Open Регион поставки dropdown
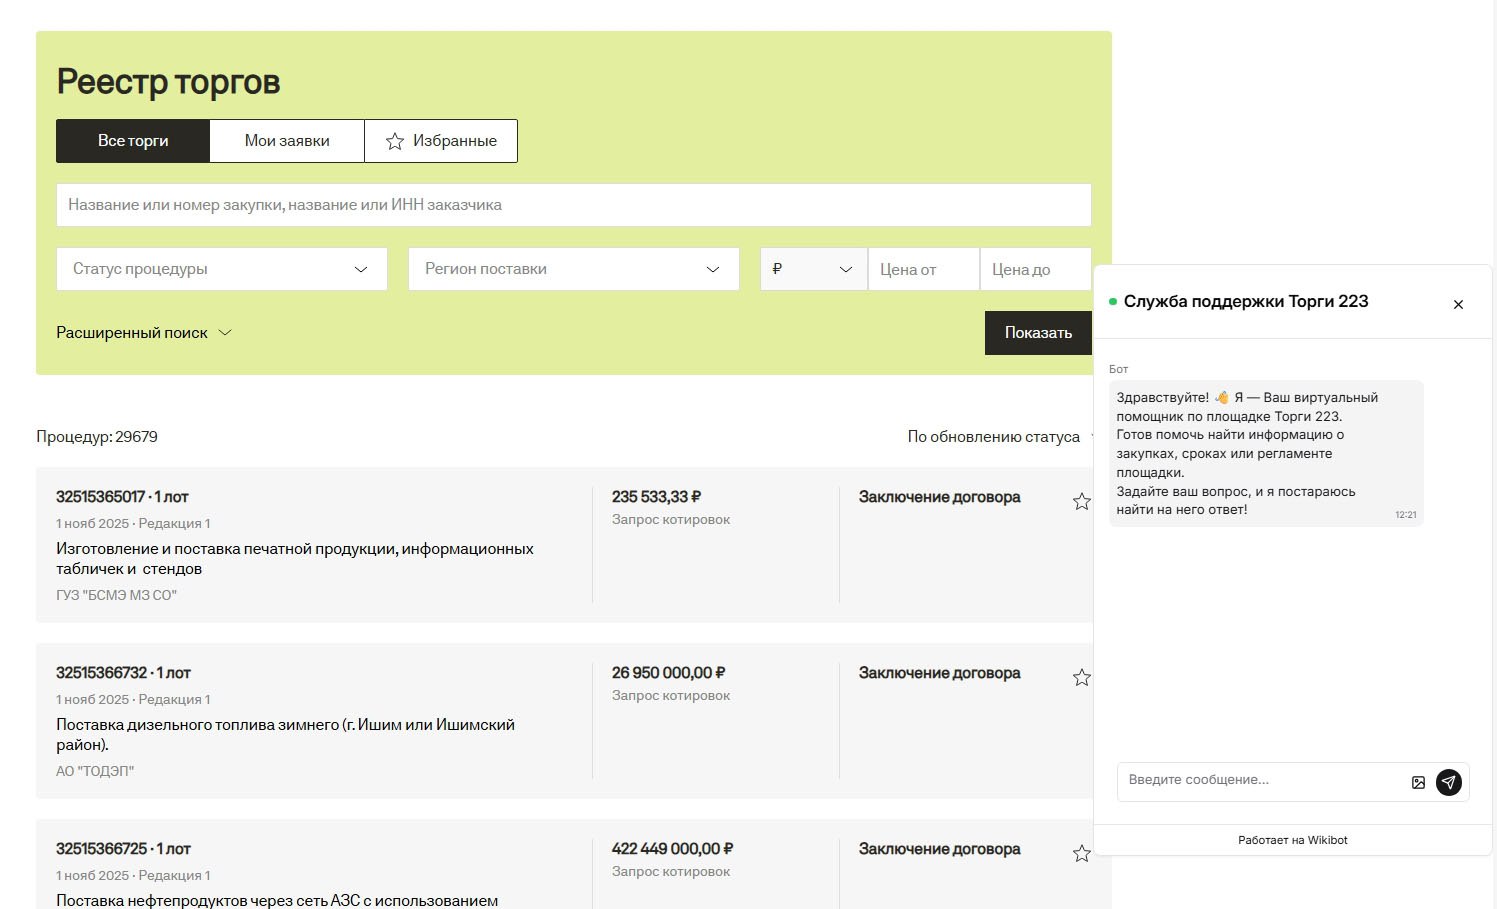 pyautogui.click(x=573, y=269)
